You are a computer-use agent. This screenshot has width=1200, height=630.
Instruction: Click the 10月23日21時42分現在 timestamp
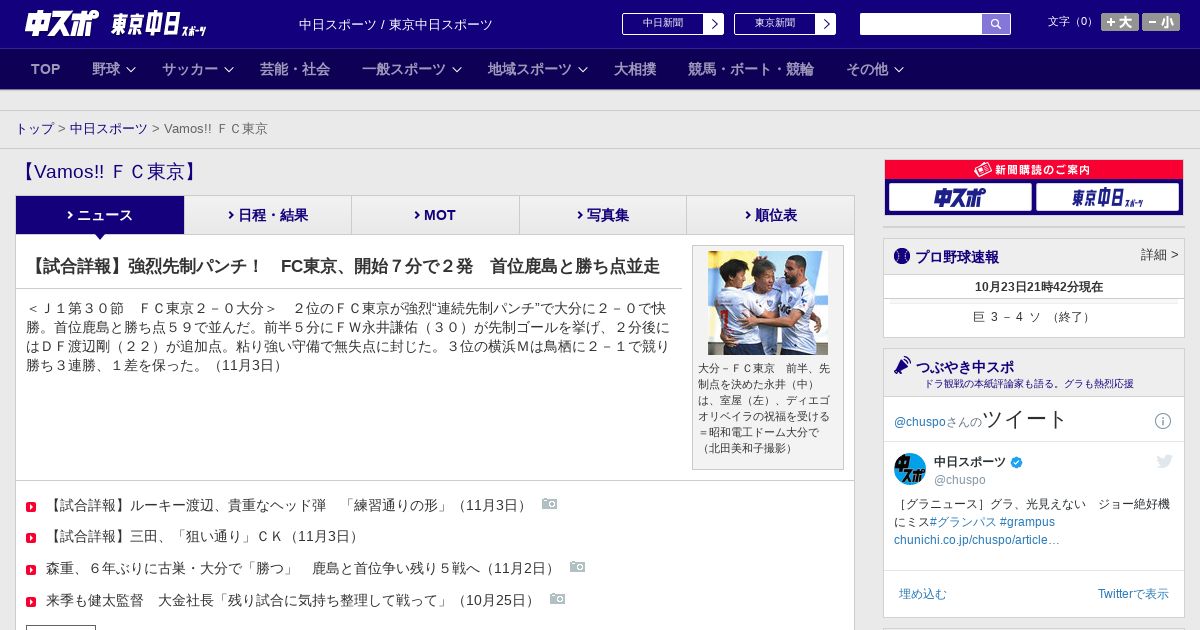pyautogui.click(x=1038, y=287)
